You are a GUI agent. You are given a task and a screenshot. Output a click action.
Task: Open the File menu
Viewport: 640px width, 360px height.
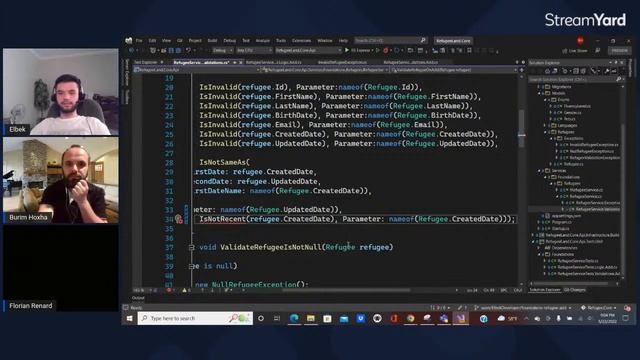(139, 41)
